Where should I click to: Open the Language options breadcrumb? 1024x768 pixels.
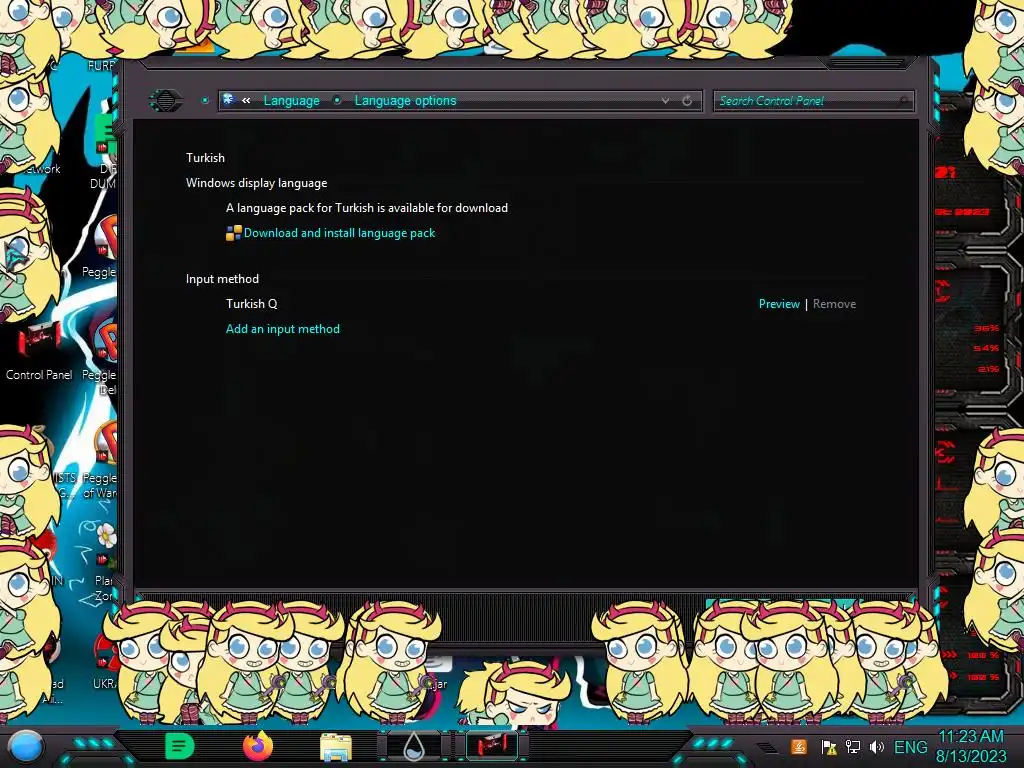405,101
